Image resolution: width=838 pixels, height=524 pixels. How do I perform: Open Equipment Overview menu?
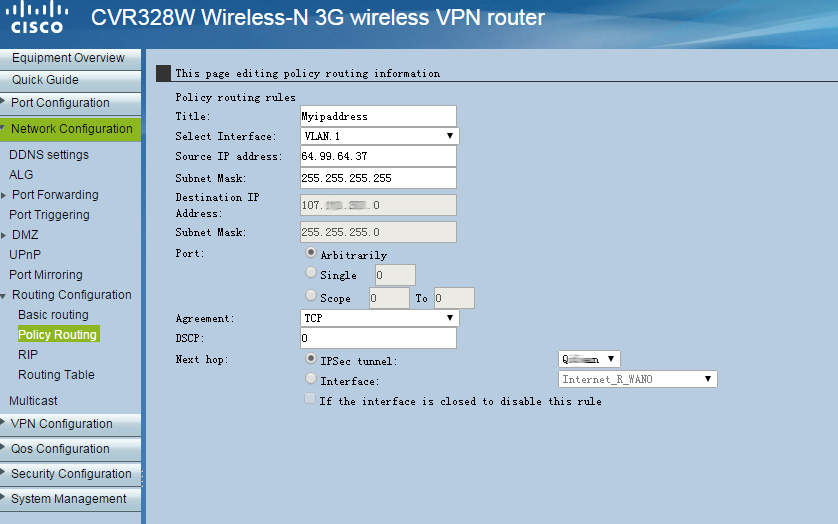(x=70, y=58)
